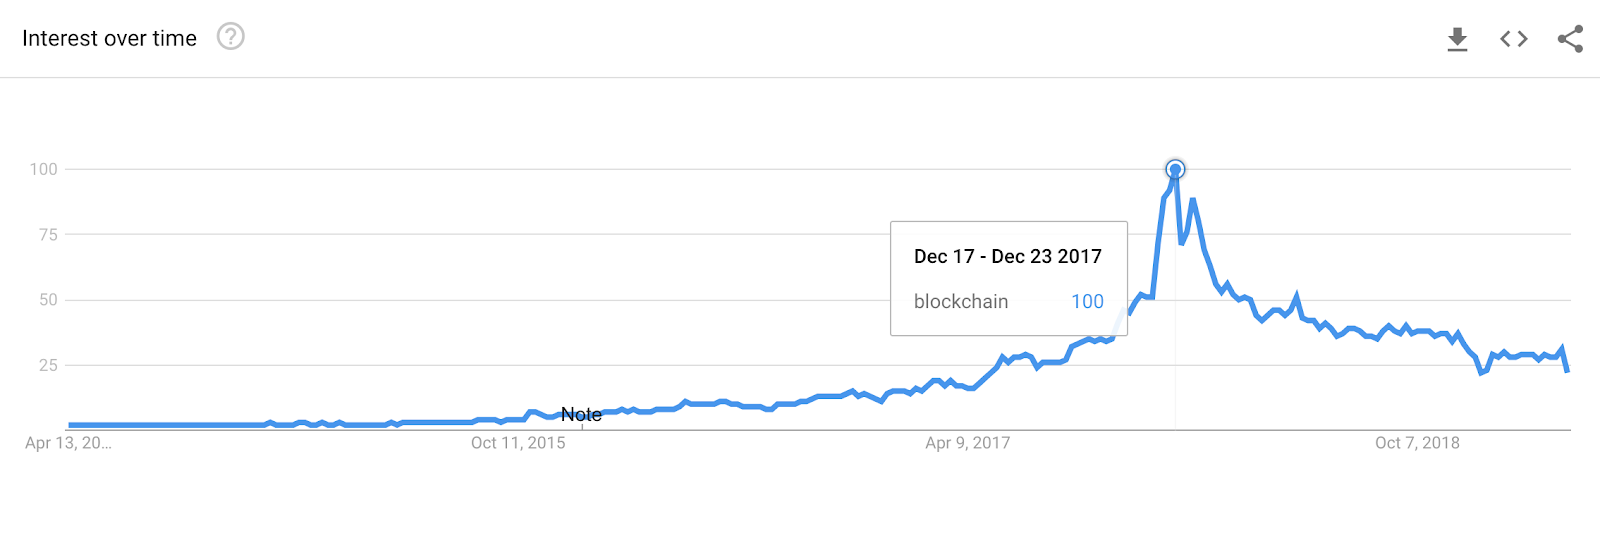This screenshot has height=543, width=1600.
Task: Select the final data point of the line
Action: click(x=1567, y=370)
